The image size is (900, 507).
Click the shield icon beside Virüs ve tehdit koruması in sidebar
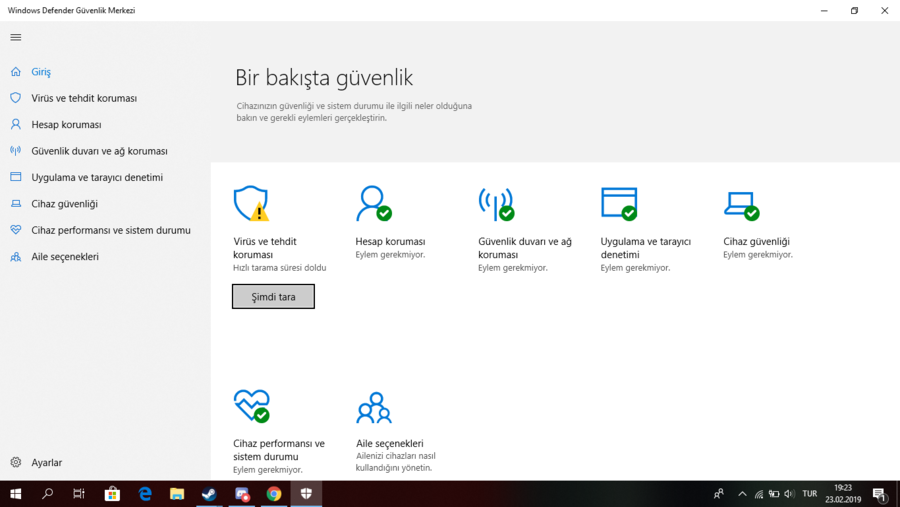15,98
